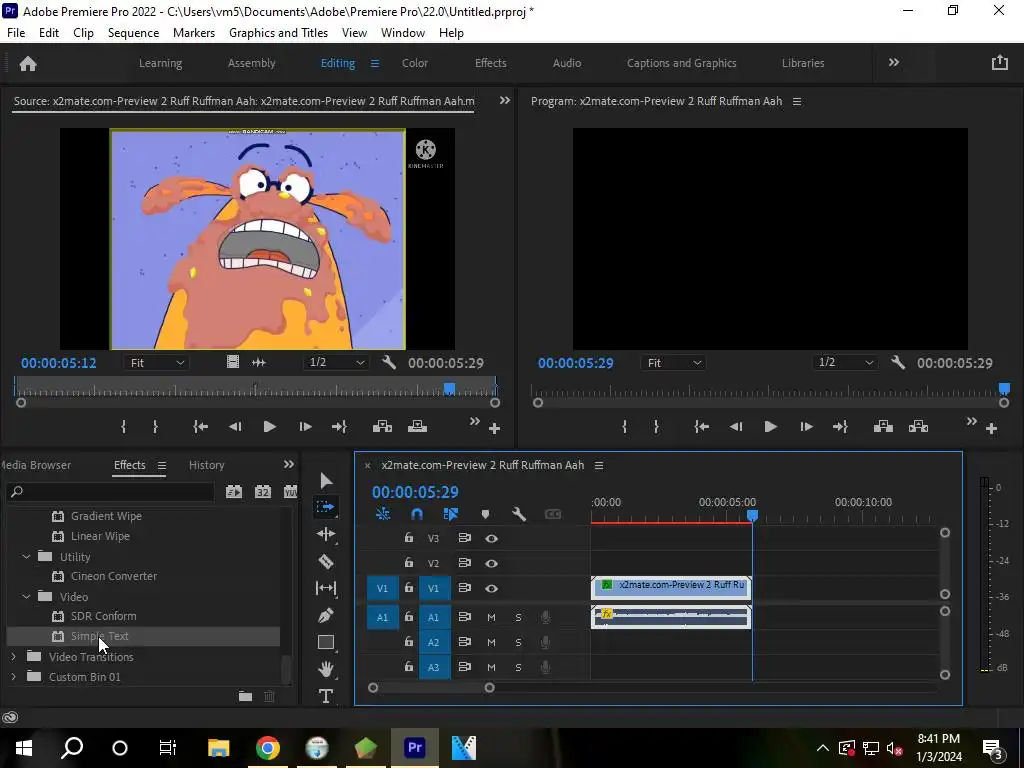Image resolution: width=1024 pixels, height=768 pixels.
Task: Filter 32-bit color effects
Action: coord(263,492)
